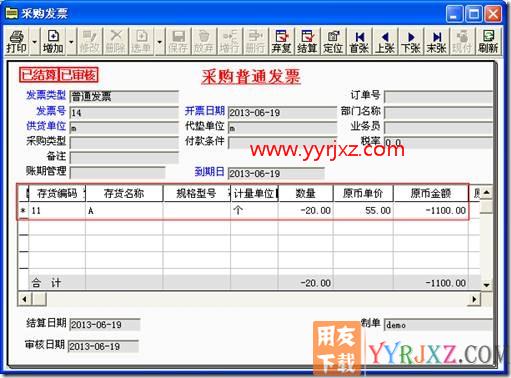The image size is (511, 378).
Task: Click the 选单 toolbar icon
Action: pos(141,42)
